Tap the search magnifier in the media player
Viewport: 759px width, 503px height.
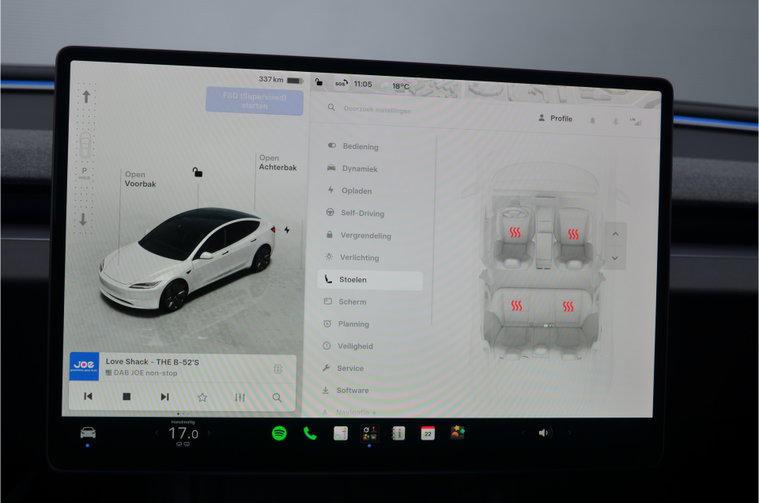pos(277,397)
